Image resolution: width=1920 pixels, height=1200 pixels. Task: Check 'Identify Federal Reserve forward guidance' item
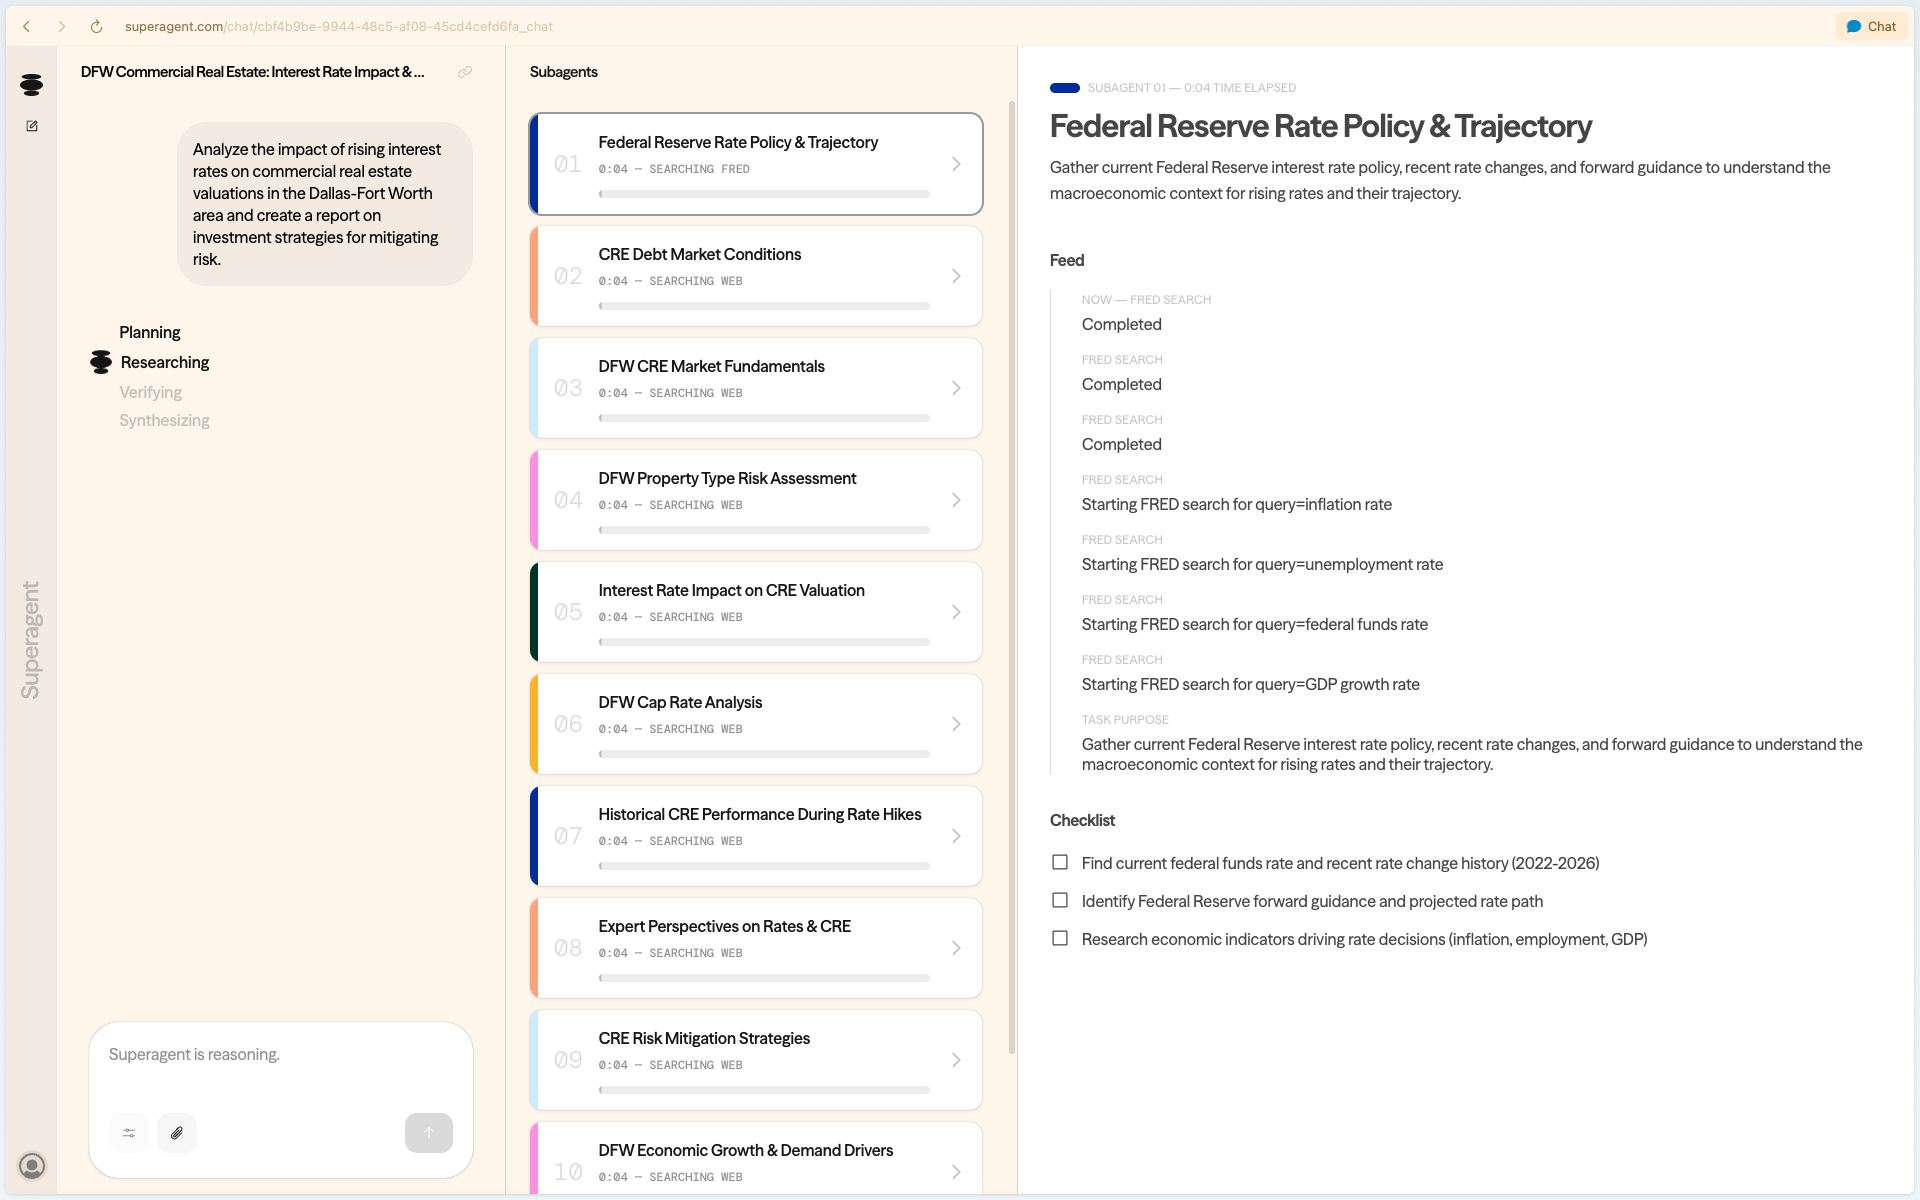pos(1060,900)
